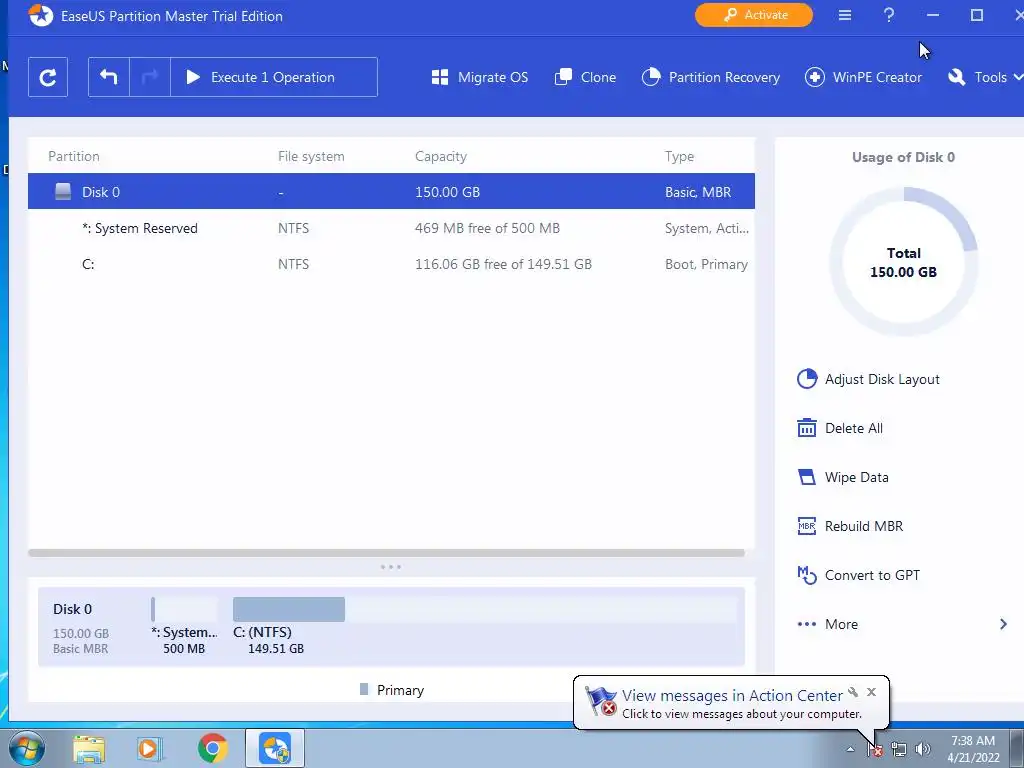The height and width of the screenshot is (768, 1024).
Task: Click the three-dot panel splitter handle
Action: (391, 567)
